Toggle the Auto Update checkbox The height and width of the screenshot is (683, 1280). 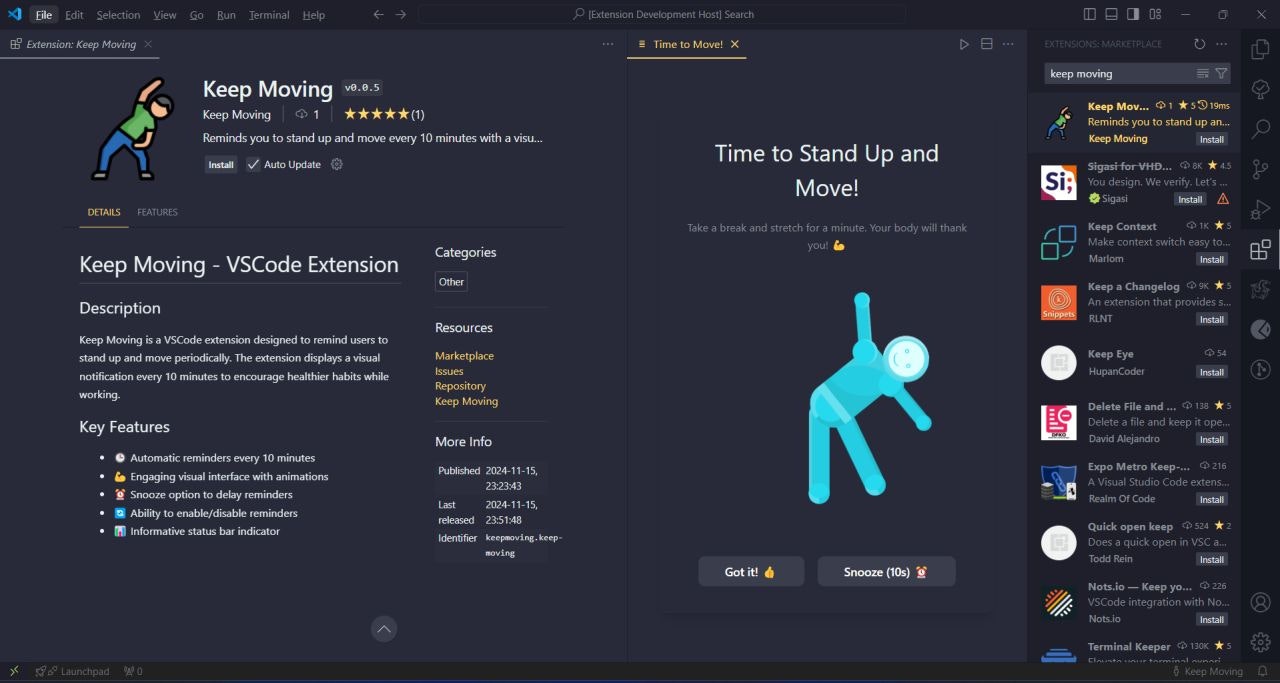(253, 164)
